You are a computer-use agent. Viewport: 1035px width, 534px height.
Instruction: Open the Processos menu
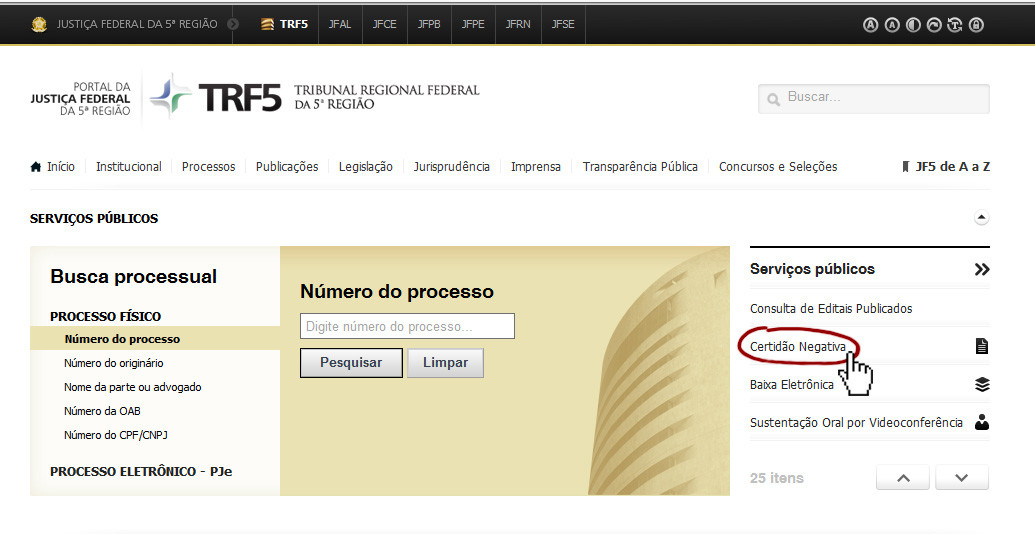[209, 166]
